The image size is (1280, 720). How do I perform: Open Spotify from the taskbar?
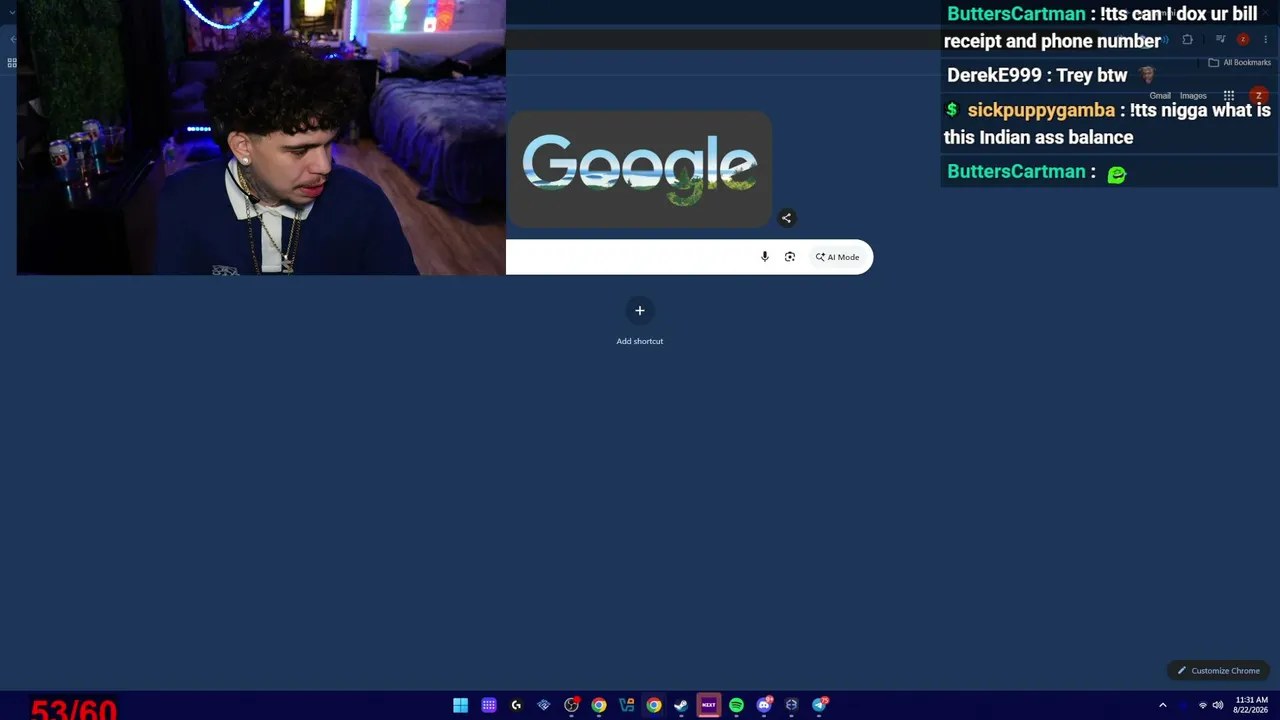pos(736,705)
